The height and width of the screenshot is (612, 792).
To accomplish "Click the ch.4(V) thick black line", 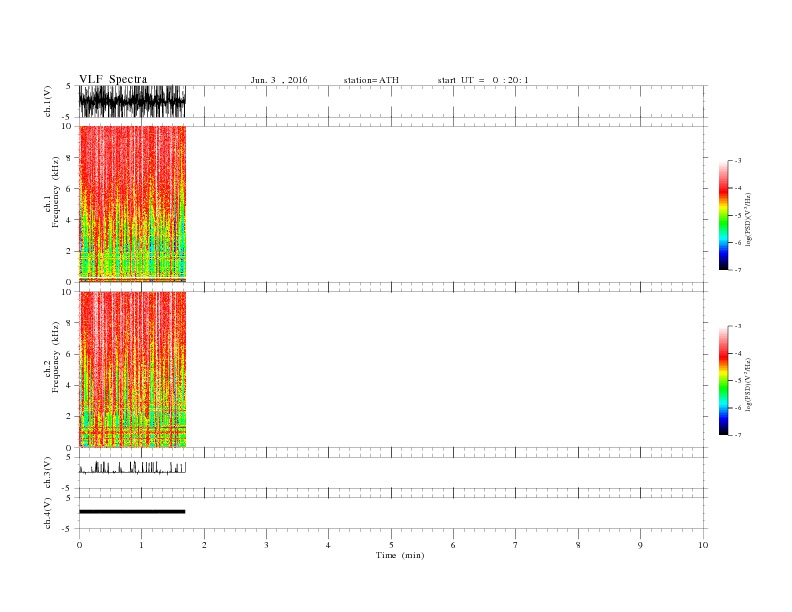I will 132,512.
